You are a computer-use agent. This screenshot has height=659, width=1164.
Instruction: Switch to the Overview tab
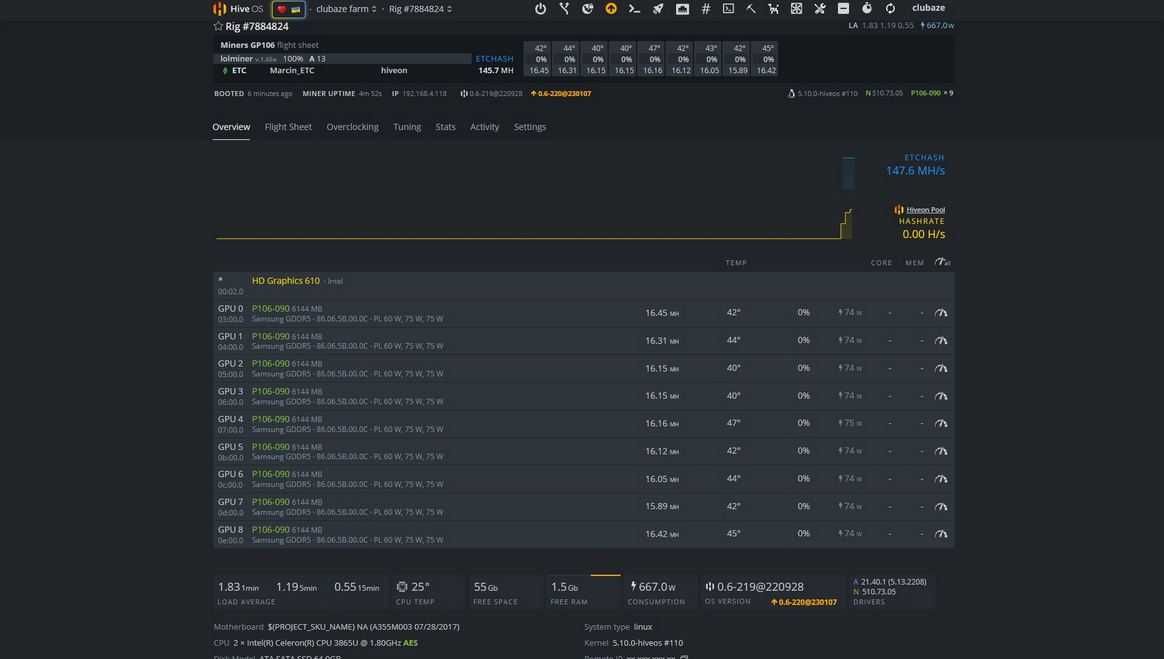coord(231,127)
